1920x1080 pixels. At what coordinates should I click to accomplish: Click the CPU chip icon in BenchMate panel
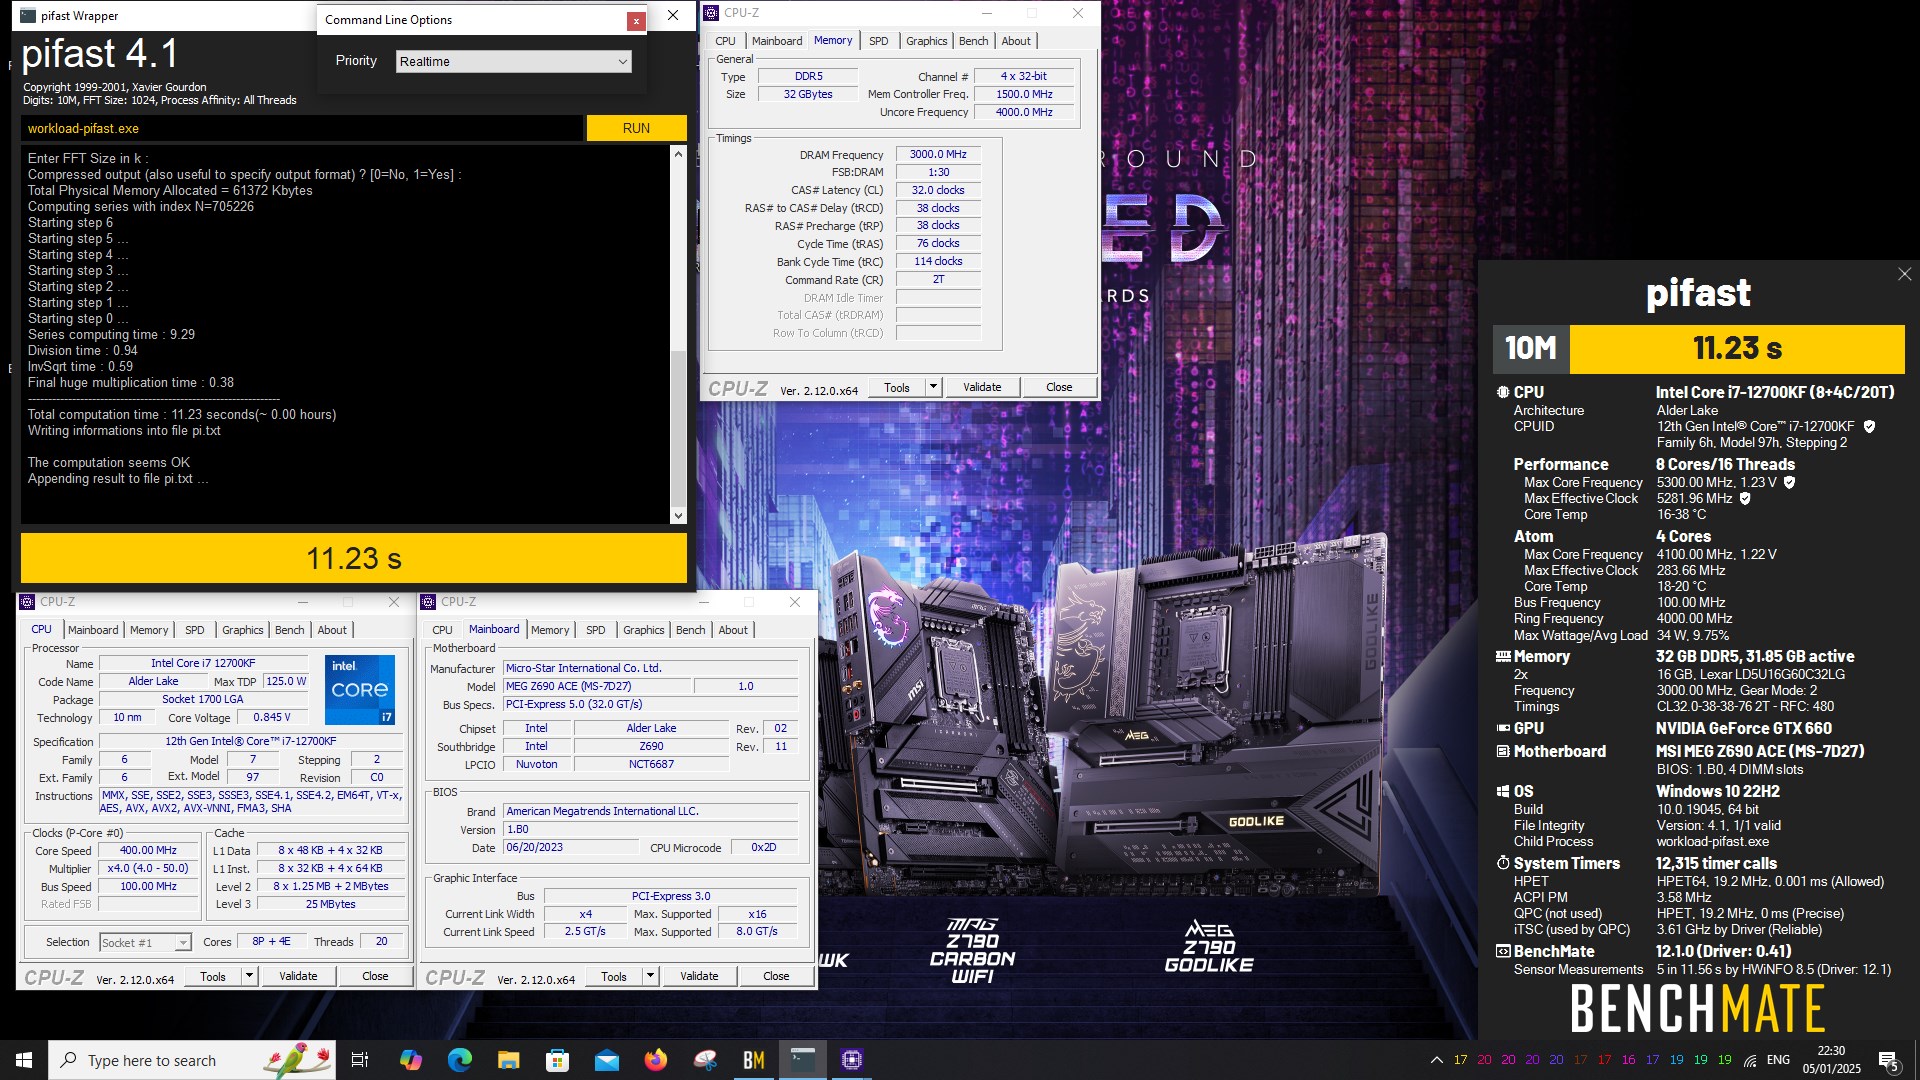[1502, 393]
